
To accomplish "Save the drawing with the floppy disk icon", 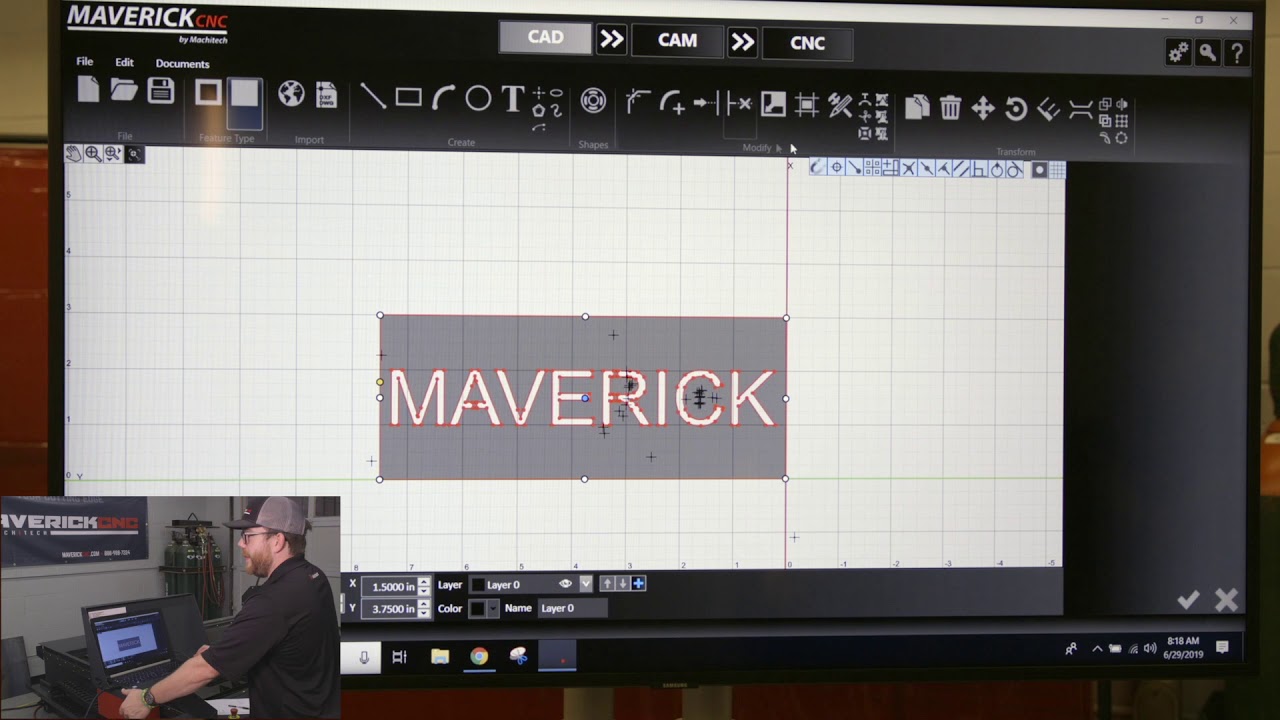I will coord(161,91).
